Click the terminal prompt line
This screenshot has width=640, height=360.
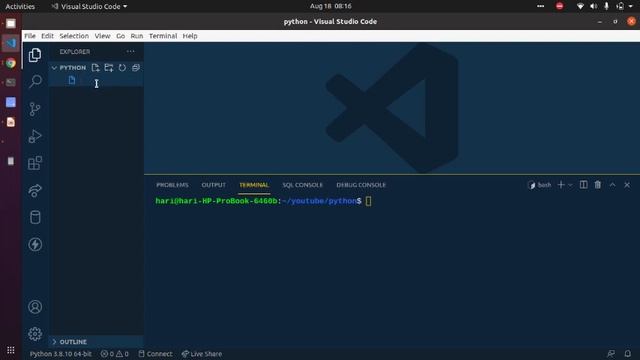pos(263,201)
